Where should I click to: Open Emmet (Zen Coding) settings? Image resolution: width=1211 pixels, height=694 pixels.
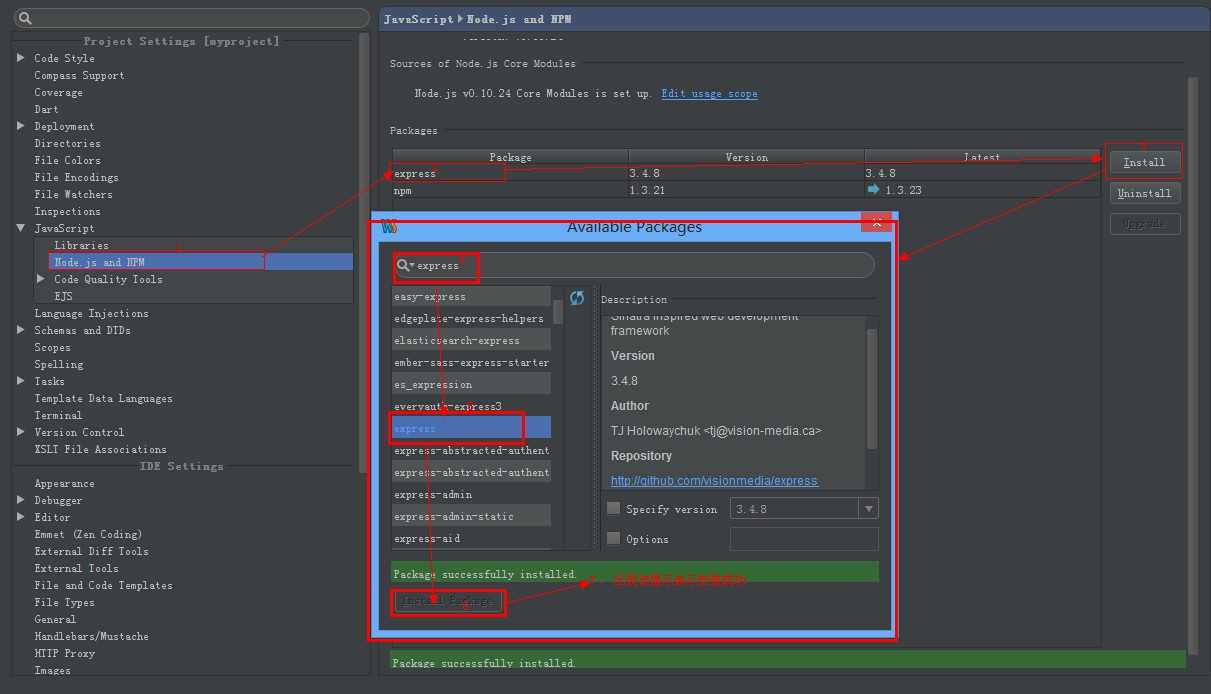point(88,534)
